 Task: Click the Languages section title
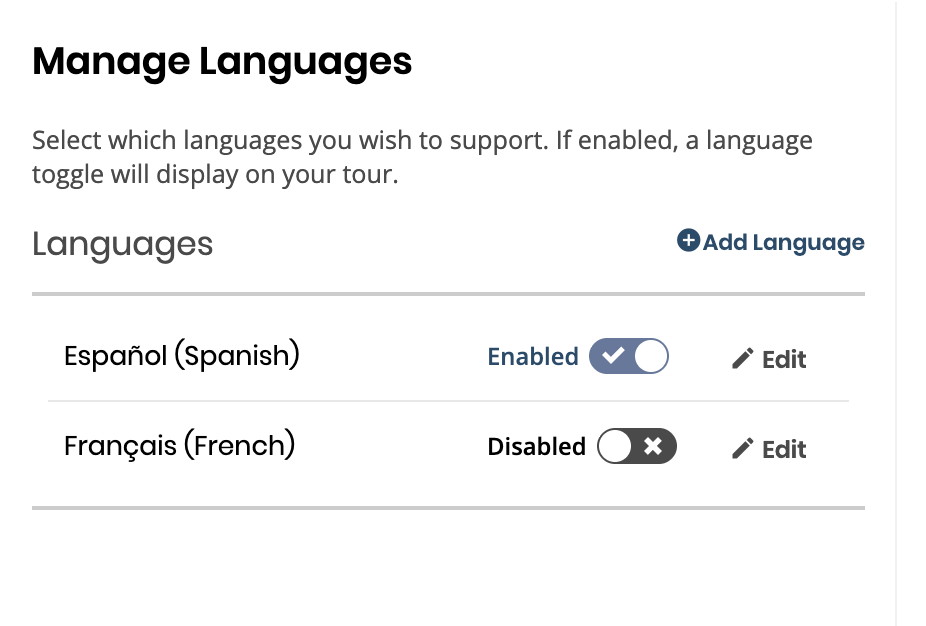coord(122,244)
